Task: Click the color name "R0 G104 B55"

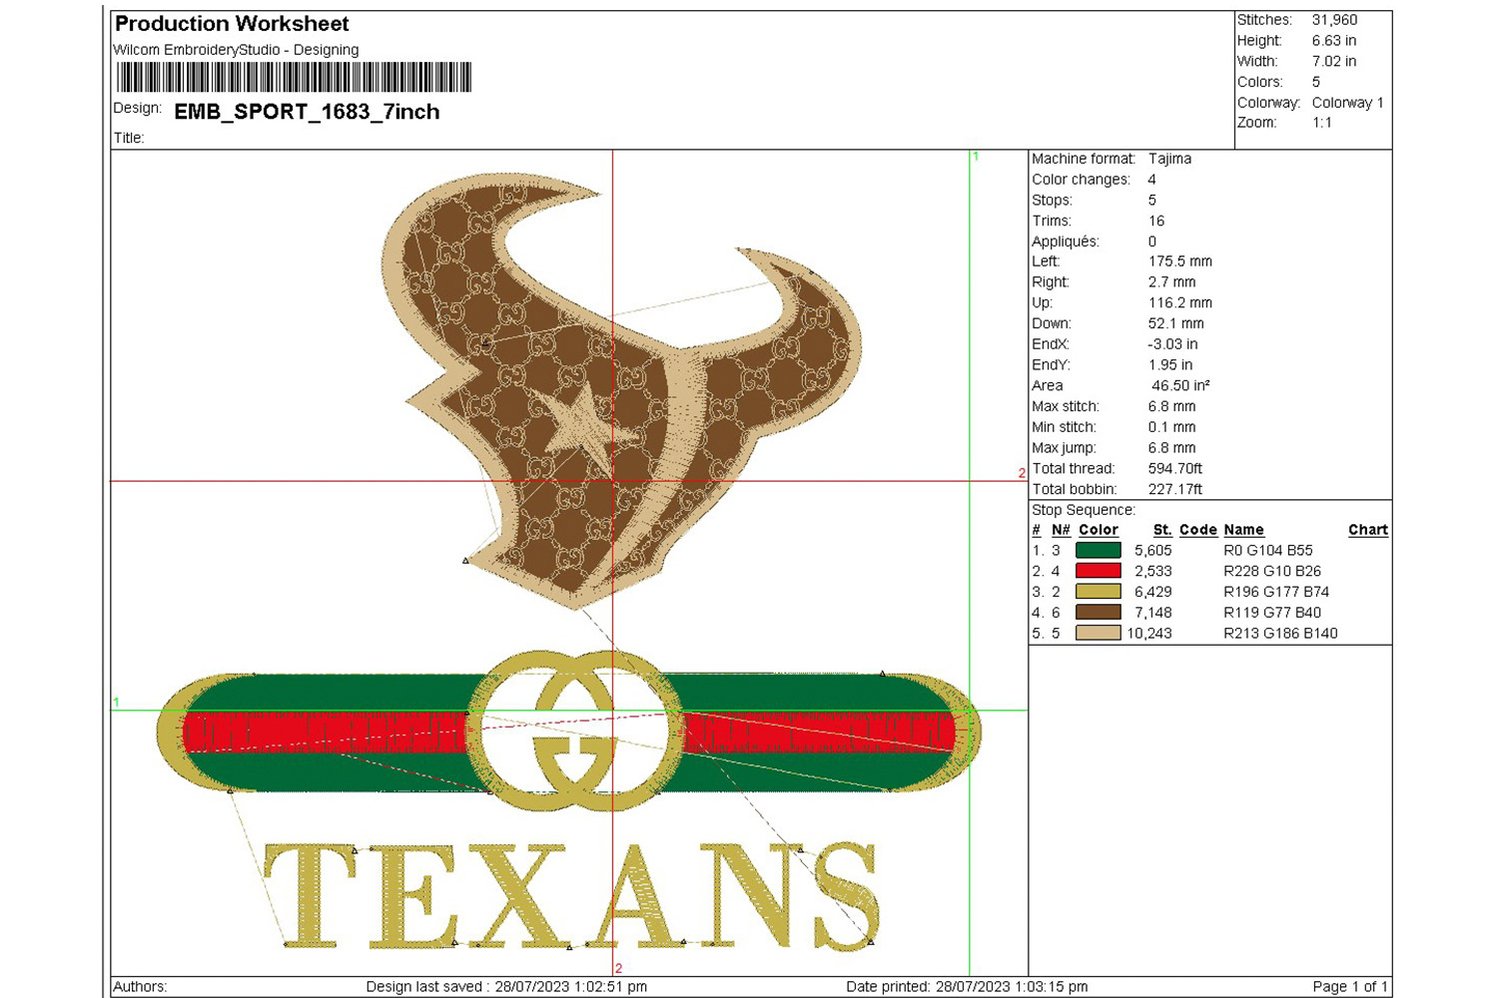Action: pyautogui.click(x=1268, y=551)
